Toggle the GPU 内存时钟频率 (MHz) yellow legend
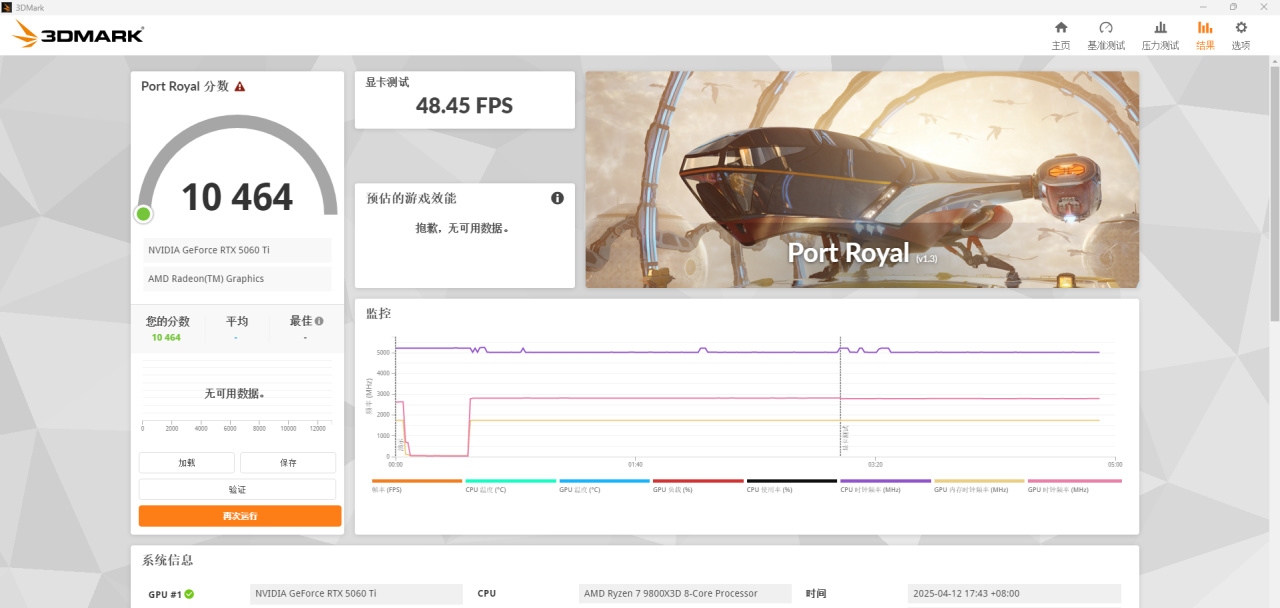Image resolution: width=1280 pixels, height=608 pixels. 980,481
